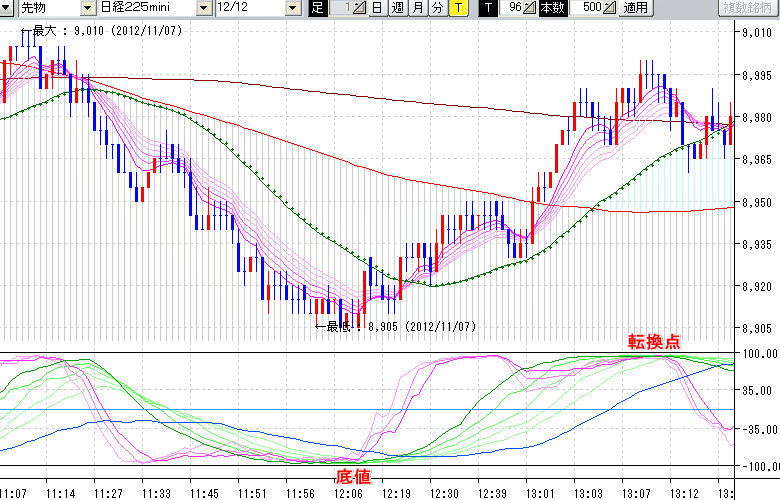The width and height of the screenshot is (780, 500).
Task: Toggle the yellow T tick button
Action: (x=457, y=8)
